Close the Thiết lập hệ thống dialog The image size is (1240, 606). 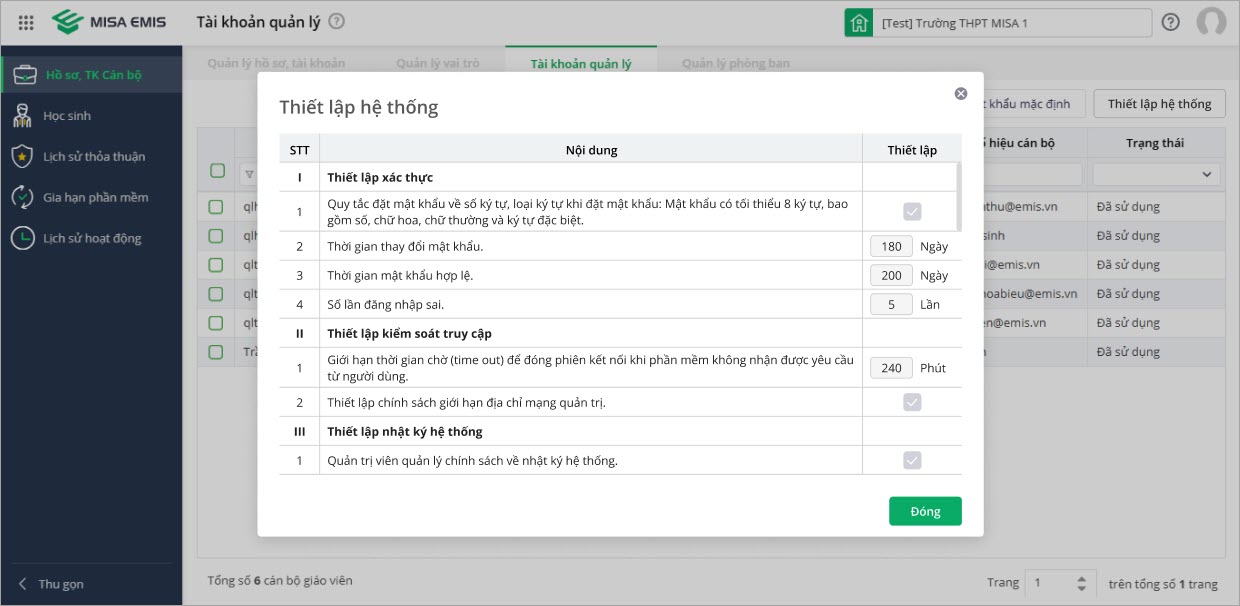click(961, 94)
